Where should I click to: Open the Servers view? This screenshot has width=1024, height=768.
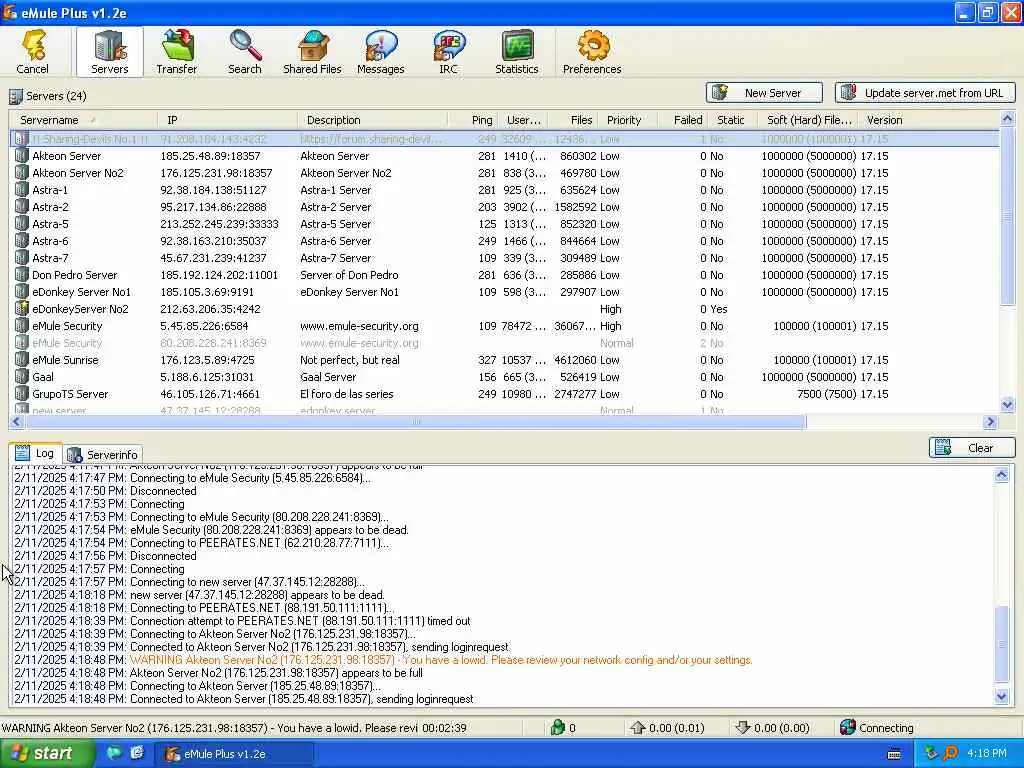coord(109,52)
